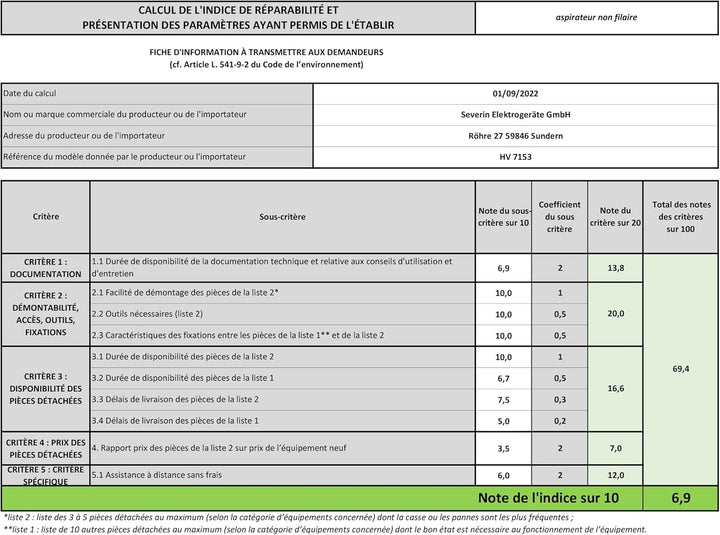Select the remote assistance score 12,0 cell

pyautogui.click(x=615, y=475)
